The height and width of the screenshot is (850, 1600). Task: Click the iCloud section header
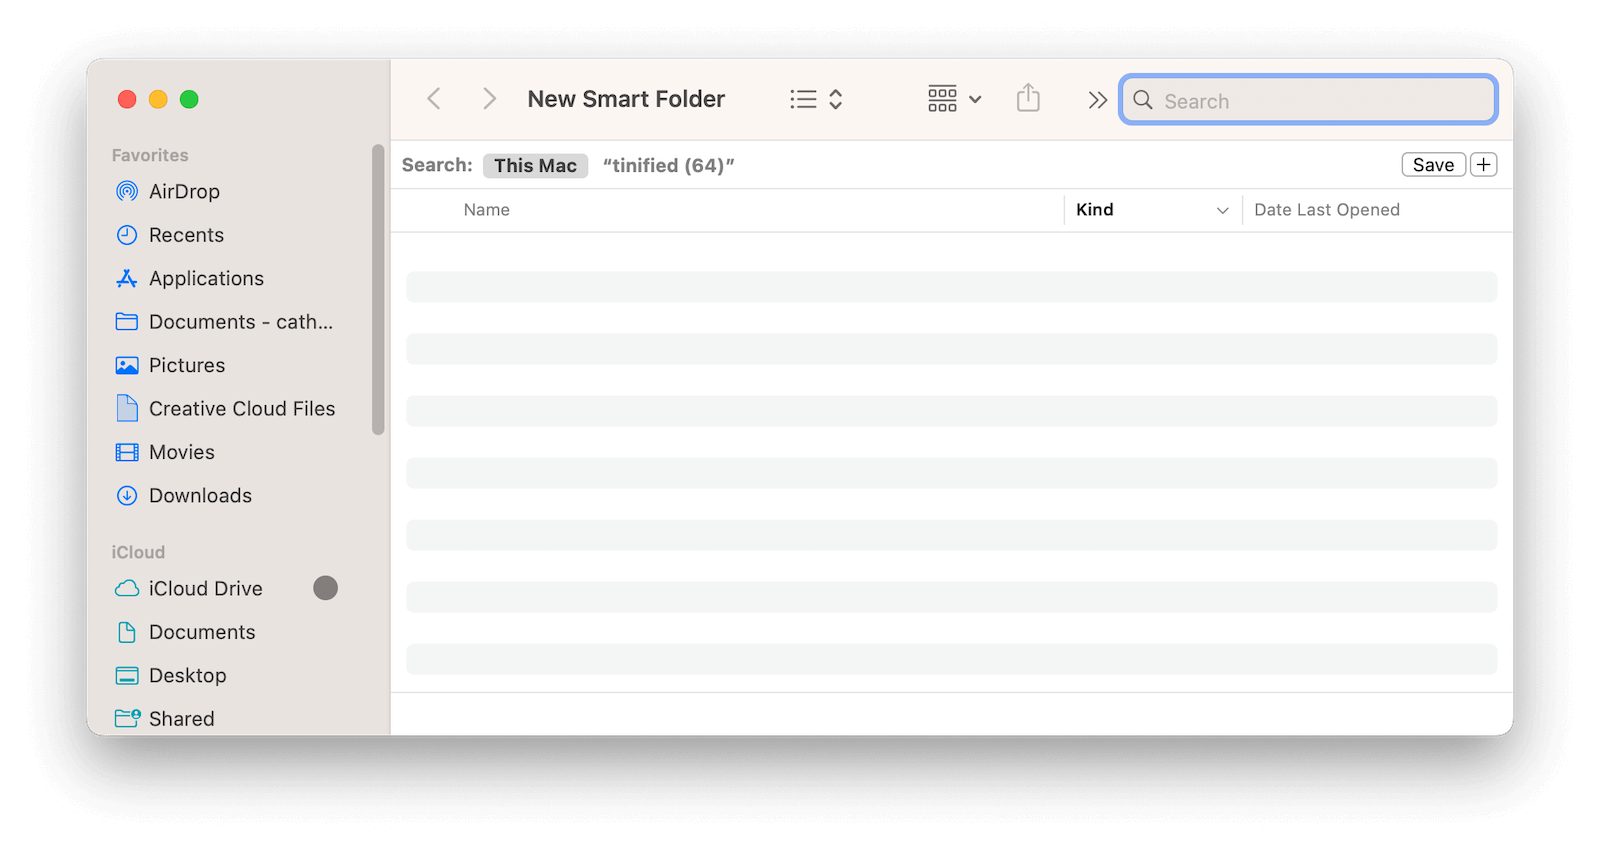pos(138,552)
